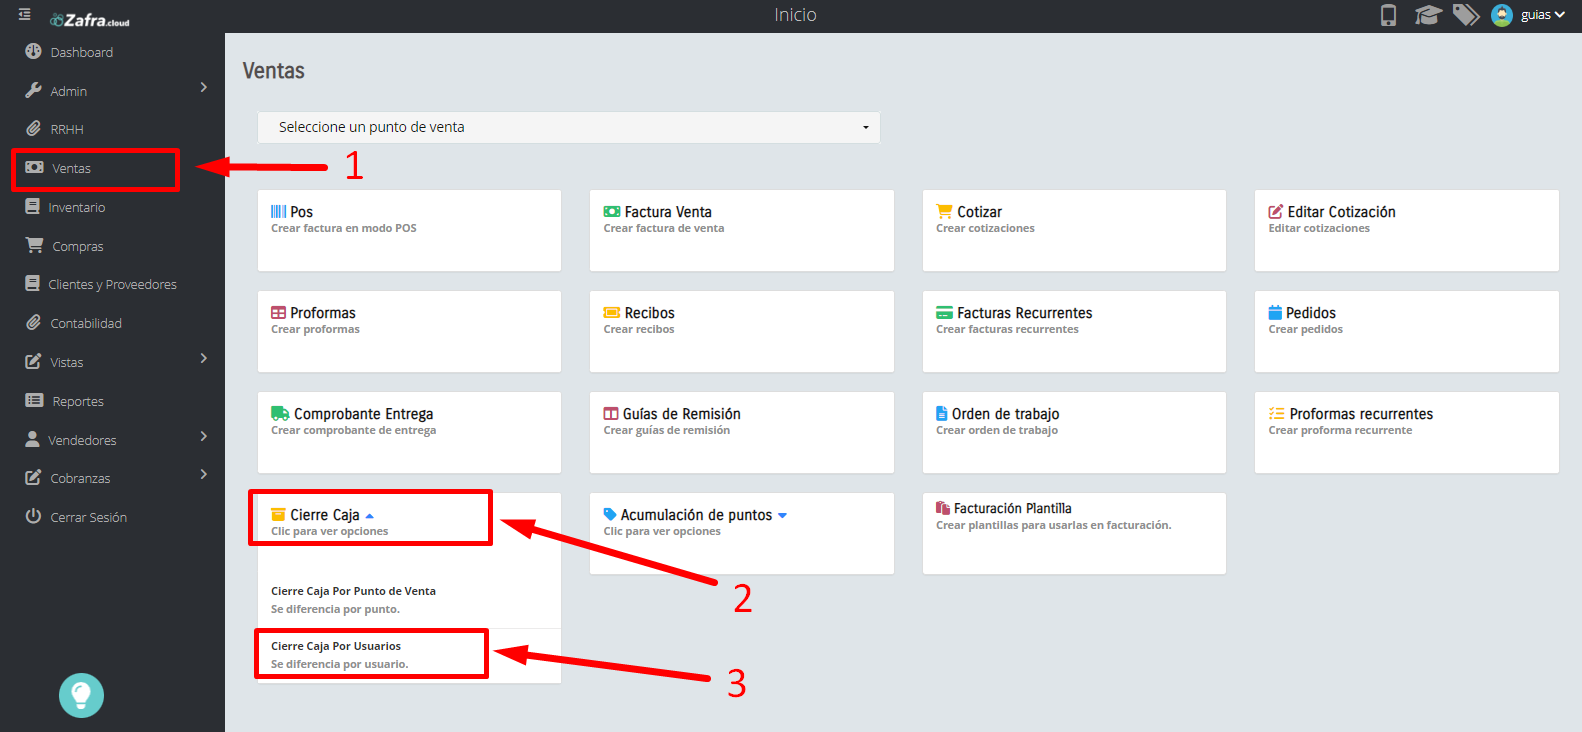Viewport: 1582px width, 732px height.
Task: Click the edit icon on Editar Cotización
Action: point(1276,212)
